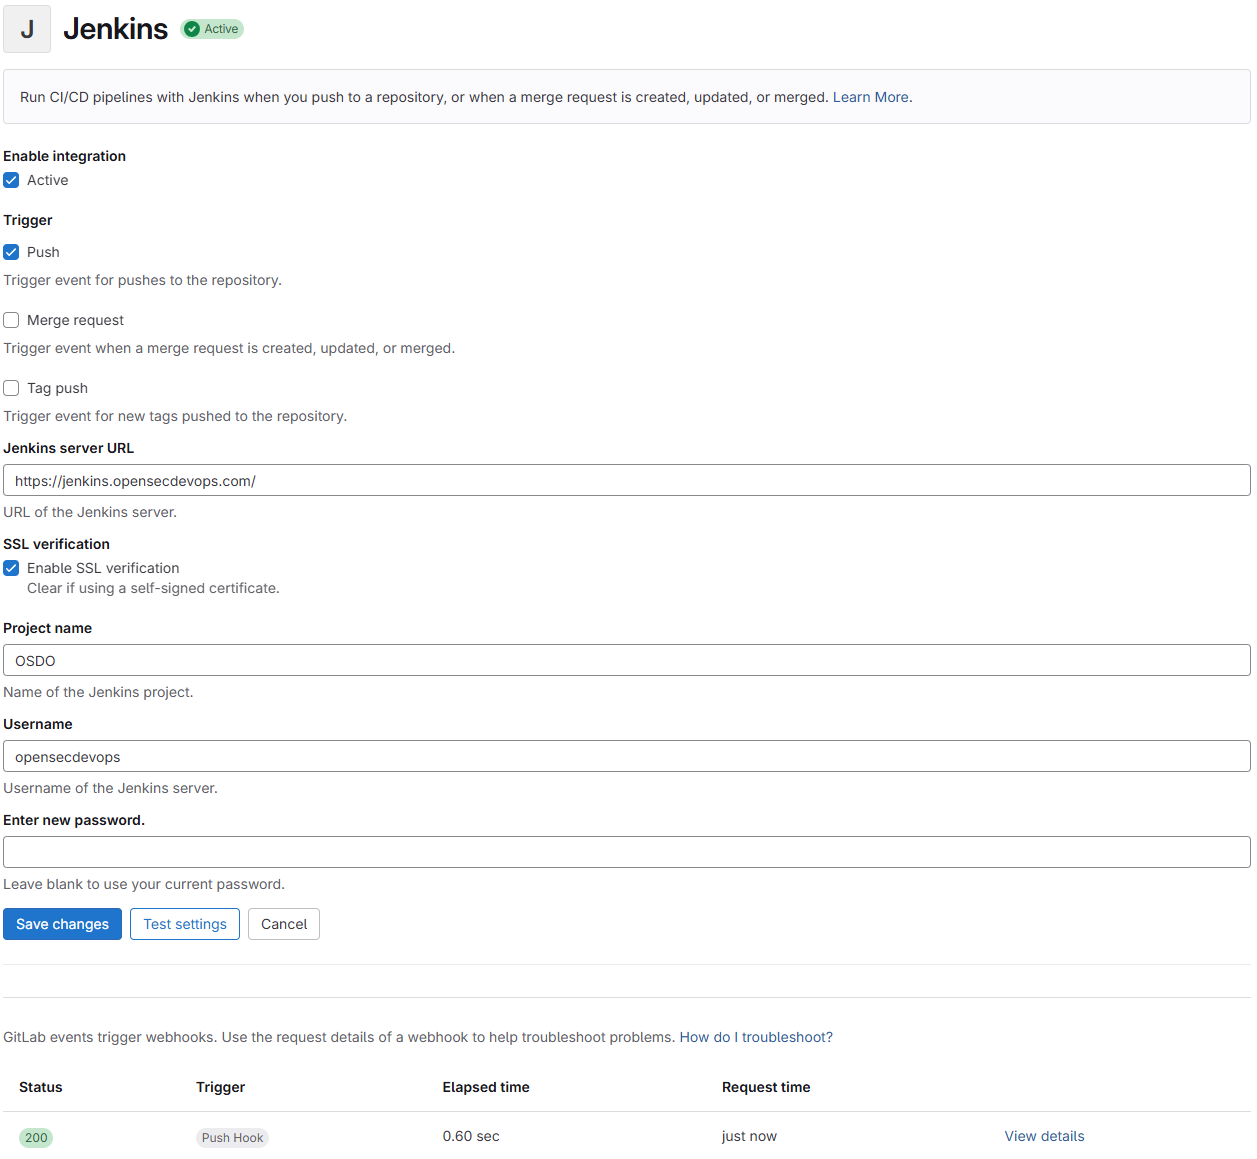Click the 0.60 sec elapsed time
This screenshot has height=1159, width=1257.
click(471, 1136)
